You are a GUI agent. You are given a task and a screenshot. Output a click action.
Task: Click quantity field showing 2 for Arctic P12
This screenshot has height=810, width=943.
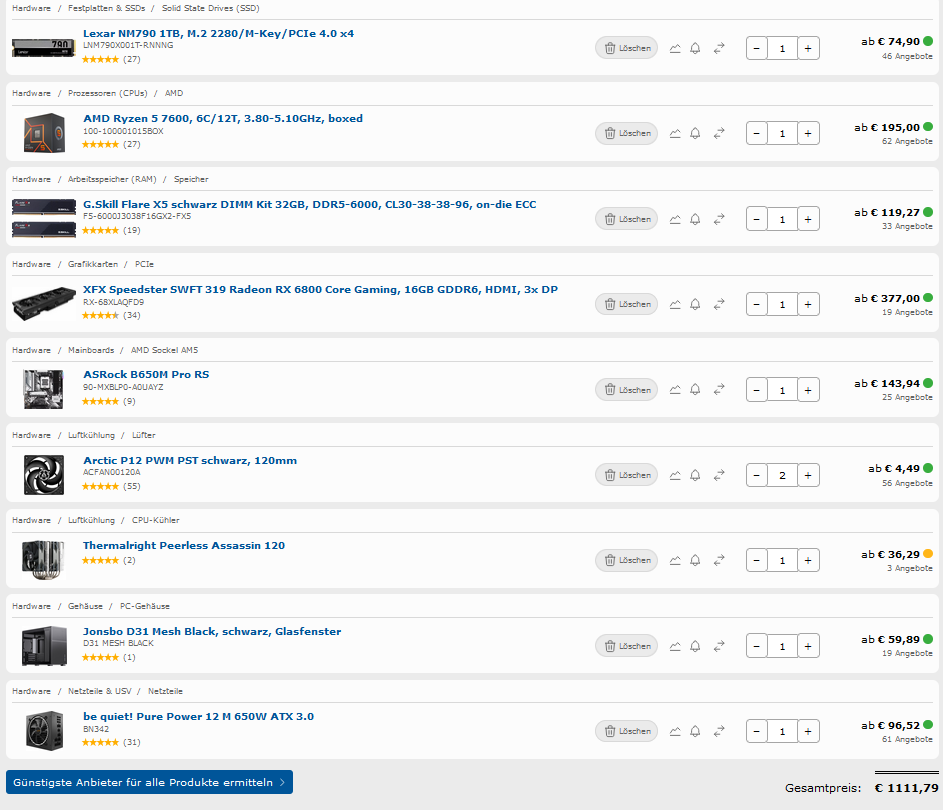(x=782, y=476)
